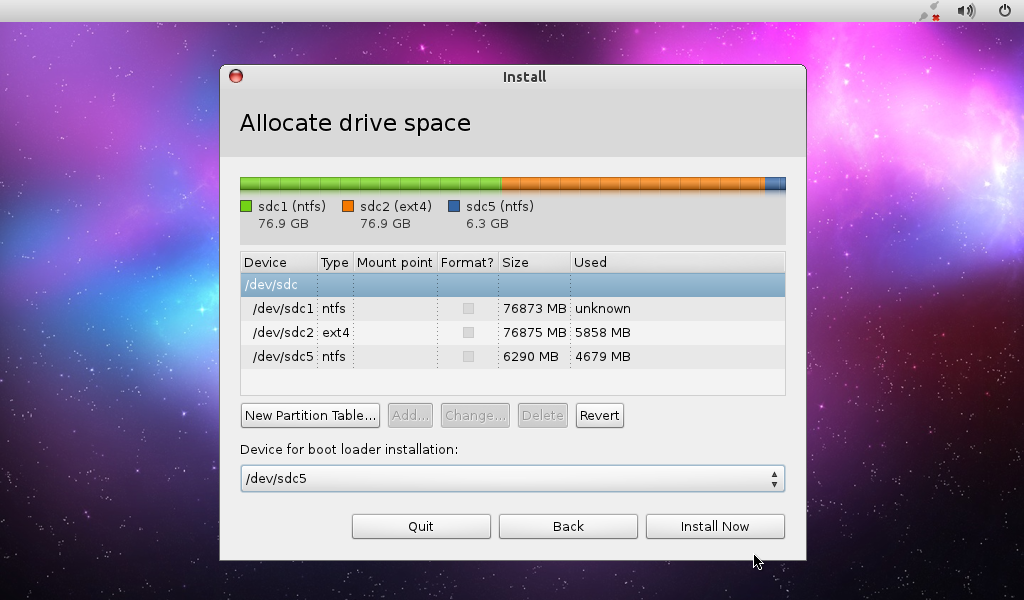Toggle the Format checkbox for /dev/sdc2

(x=468, y=333)
